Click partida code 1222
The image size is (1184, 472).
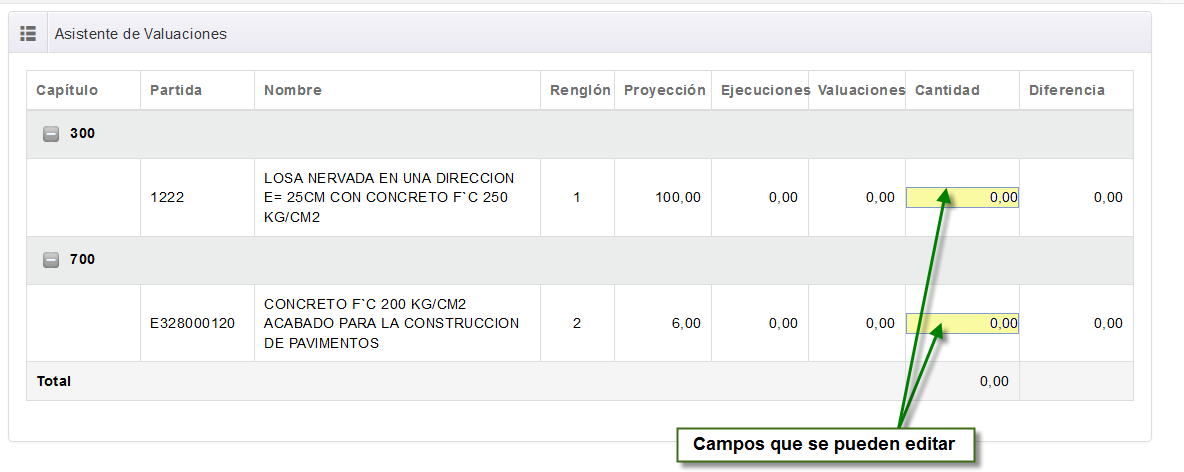coord(167,198)
